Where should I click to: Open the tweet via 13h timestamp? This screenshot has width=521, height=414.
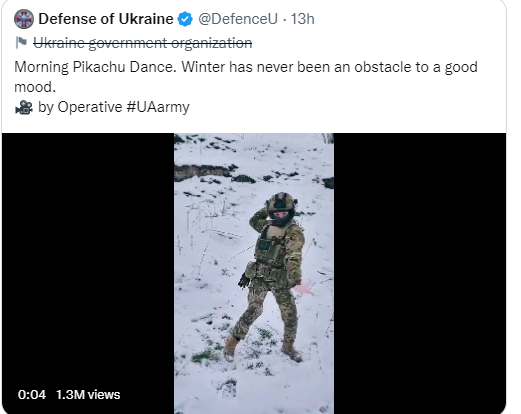302,19
